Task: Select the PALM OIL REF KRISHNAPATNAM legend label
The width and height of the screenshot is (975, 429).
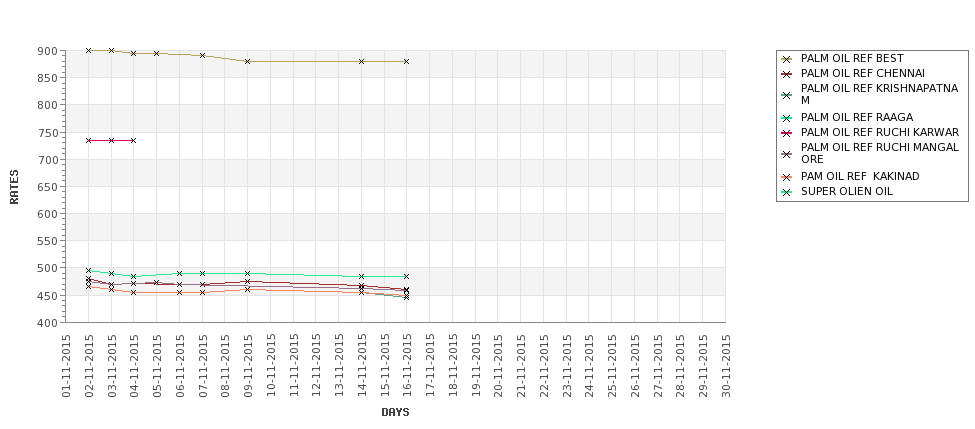Action: click(879, 95)
